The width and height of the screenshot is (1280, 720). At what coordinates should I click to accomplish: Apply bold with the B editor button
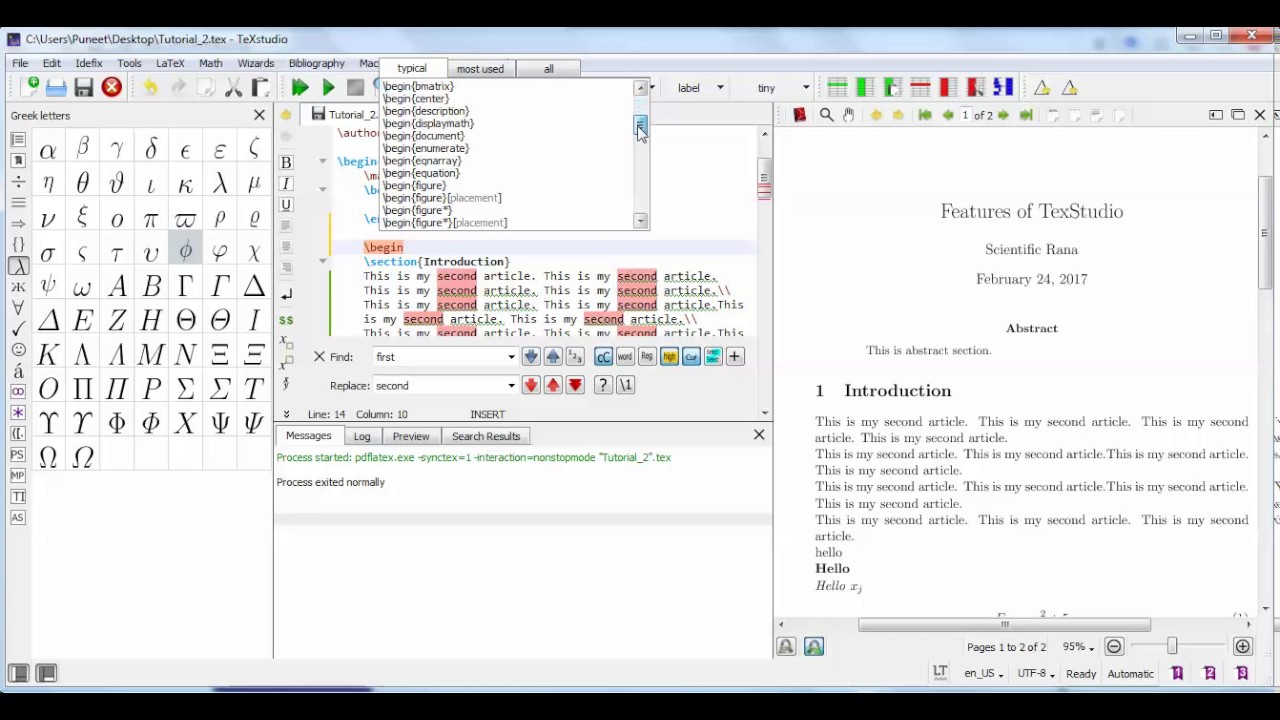[x=286, y=163]
